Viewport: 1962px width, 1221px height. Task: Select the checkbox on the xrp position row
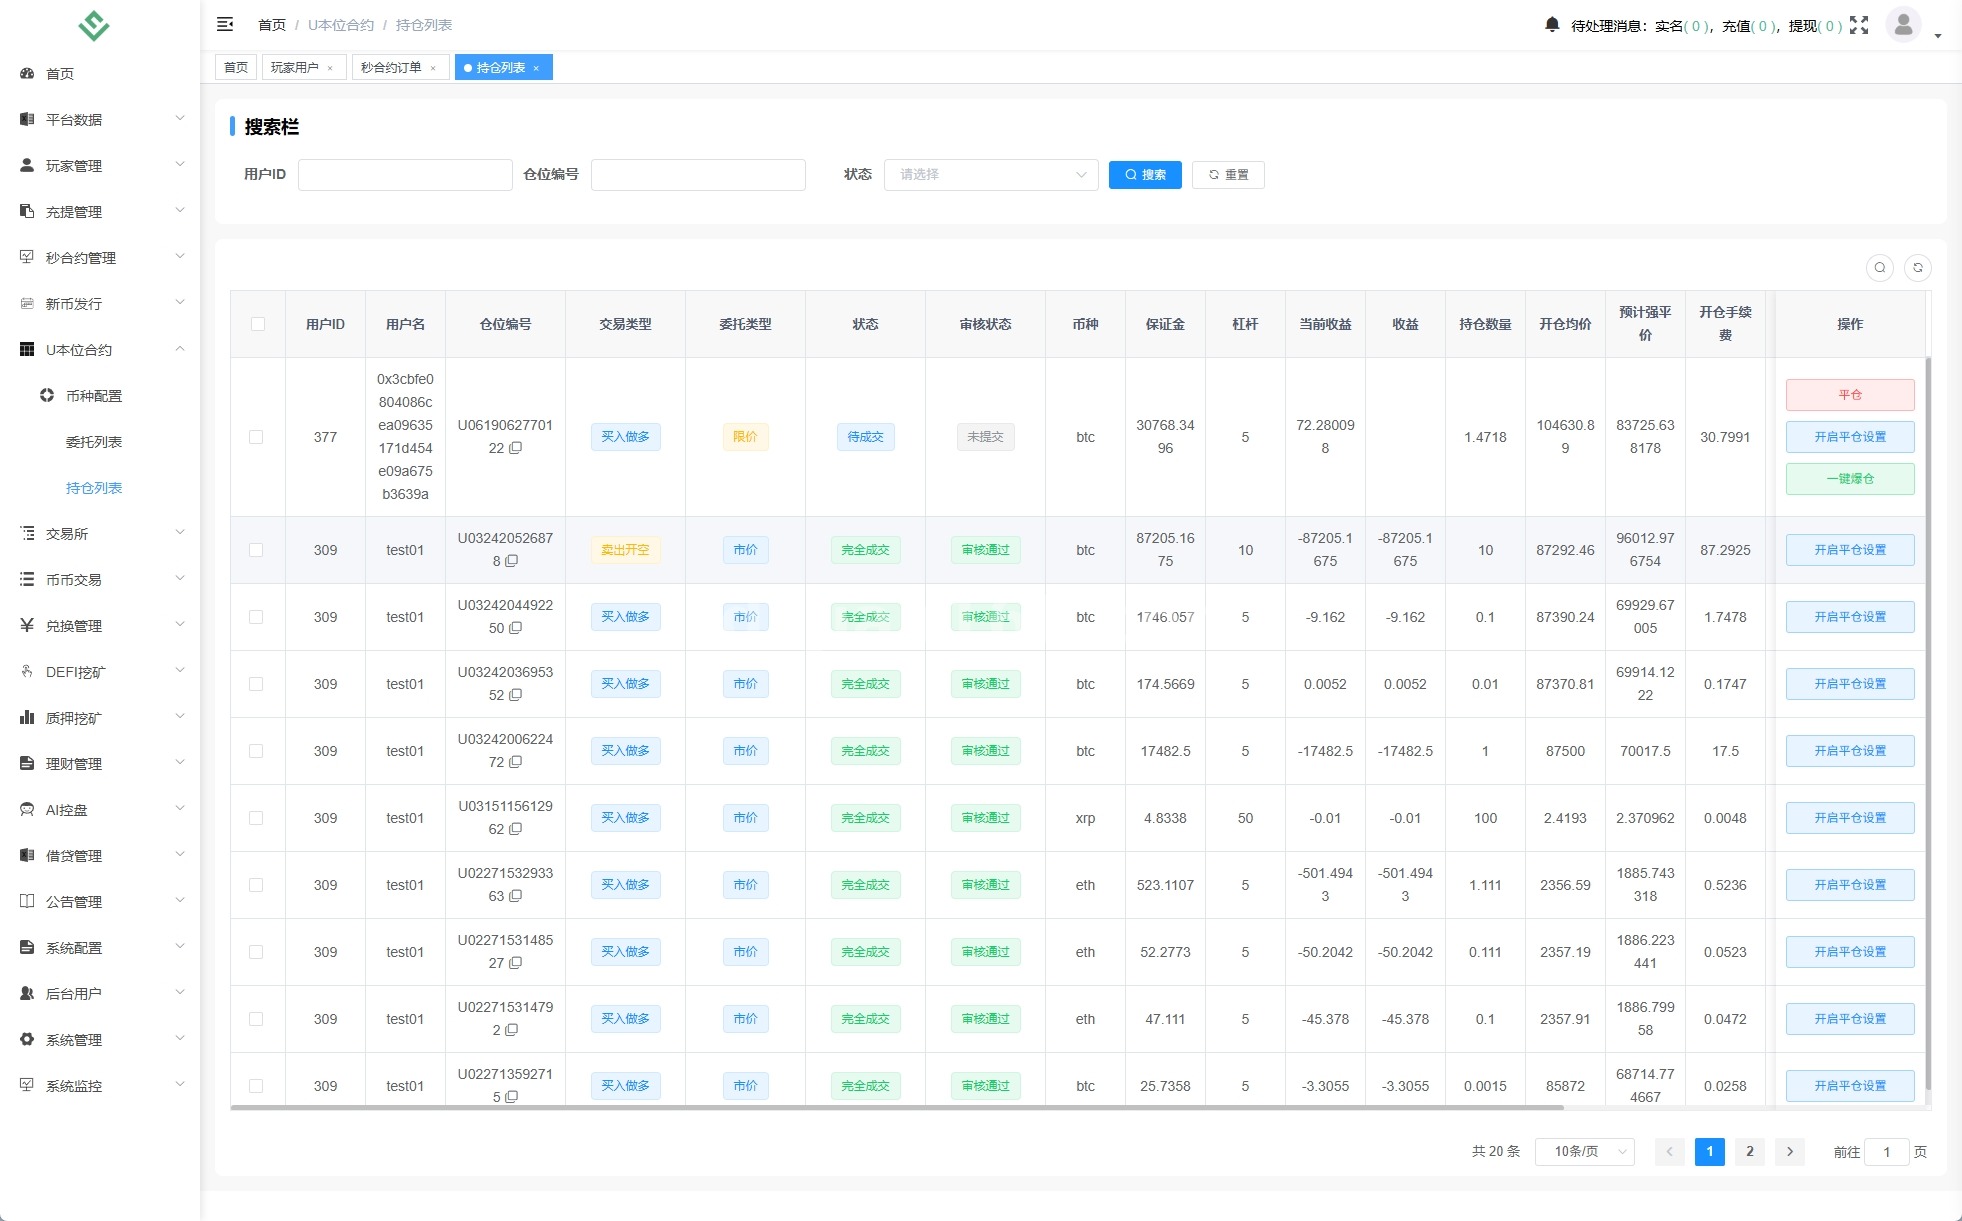tap(258, 818)
